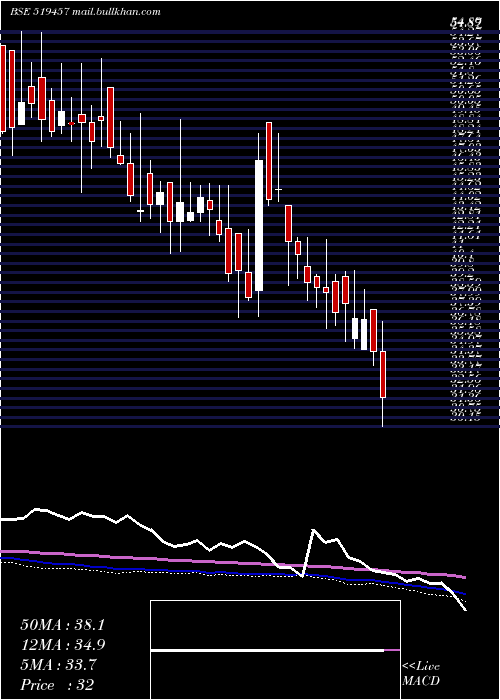Click the Price : 32 value
Image resolution: width=500 pixels, height=700 pixels.
[57, 685]
